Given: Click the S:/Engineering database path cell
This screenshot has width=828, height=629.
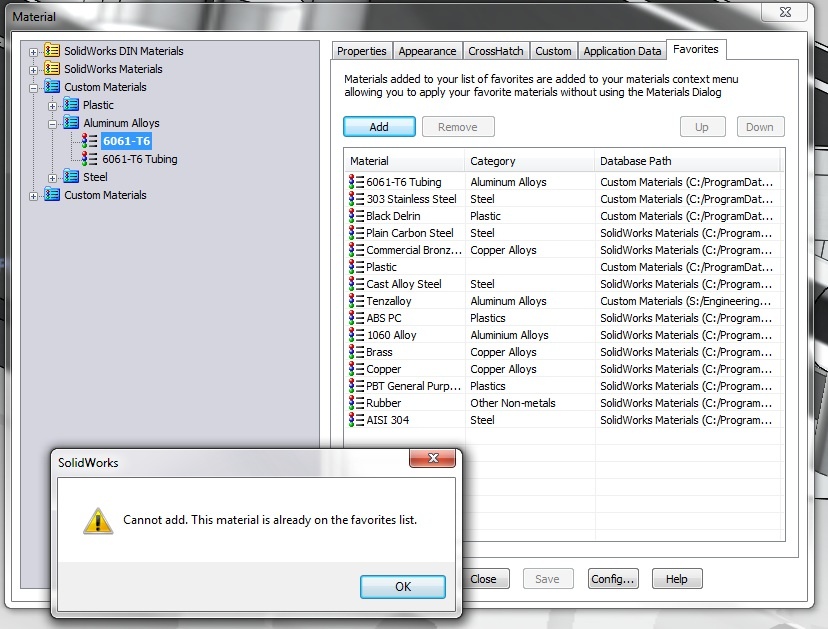Looking at the screenshot, I should 685,301.
